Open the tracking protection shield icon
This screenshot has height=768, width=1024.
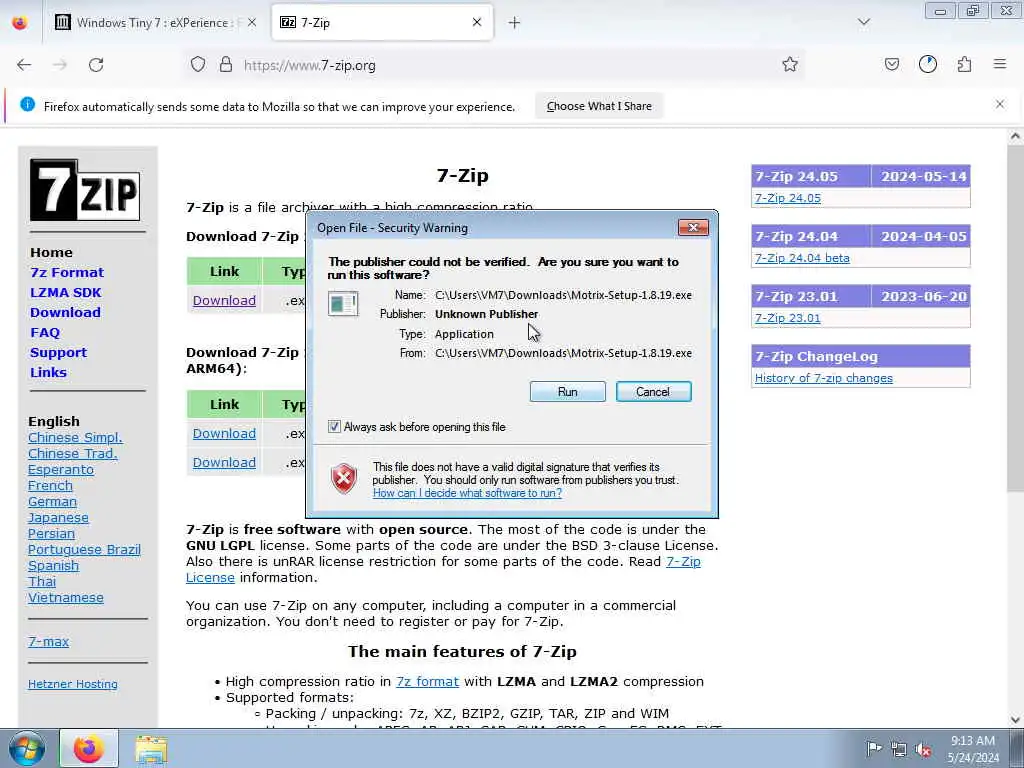198,65
